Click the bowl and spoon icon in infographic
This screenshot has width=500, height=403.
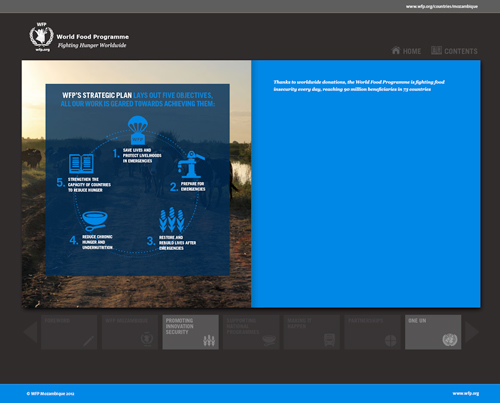pyautogui.click(x=95, y=221)
